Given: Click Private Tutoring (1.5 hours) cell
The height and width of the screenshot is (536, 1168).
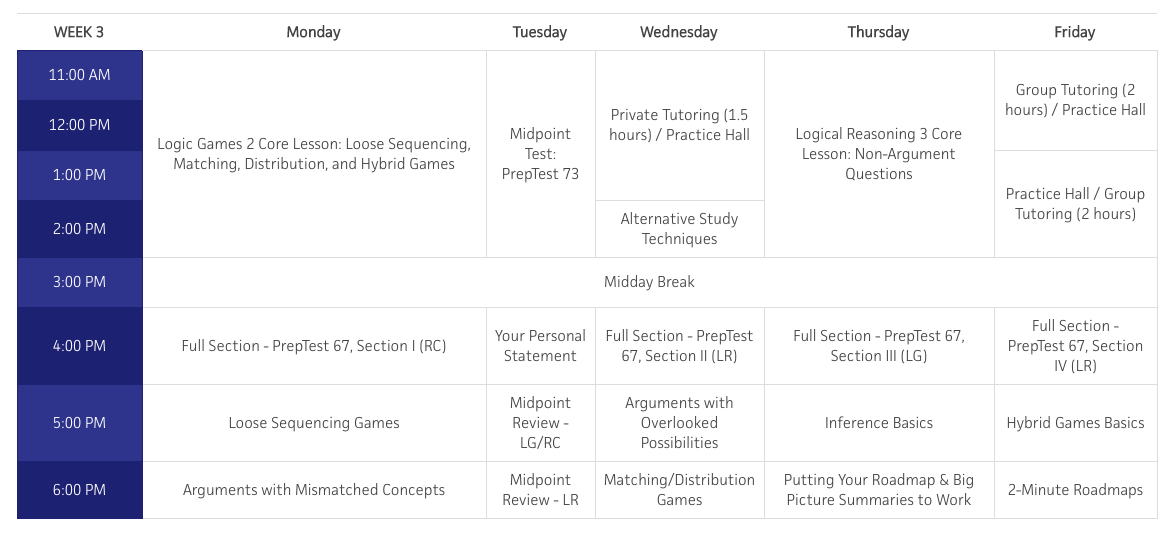Looking at the screenshot, I should coord(679,125).
